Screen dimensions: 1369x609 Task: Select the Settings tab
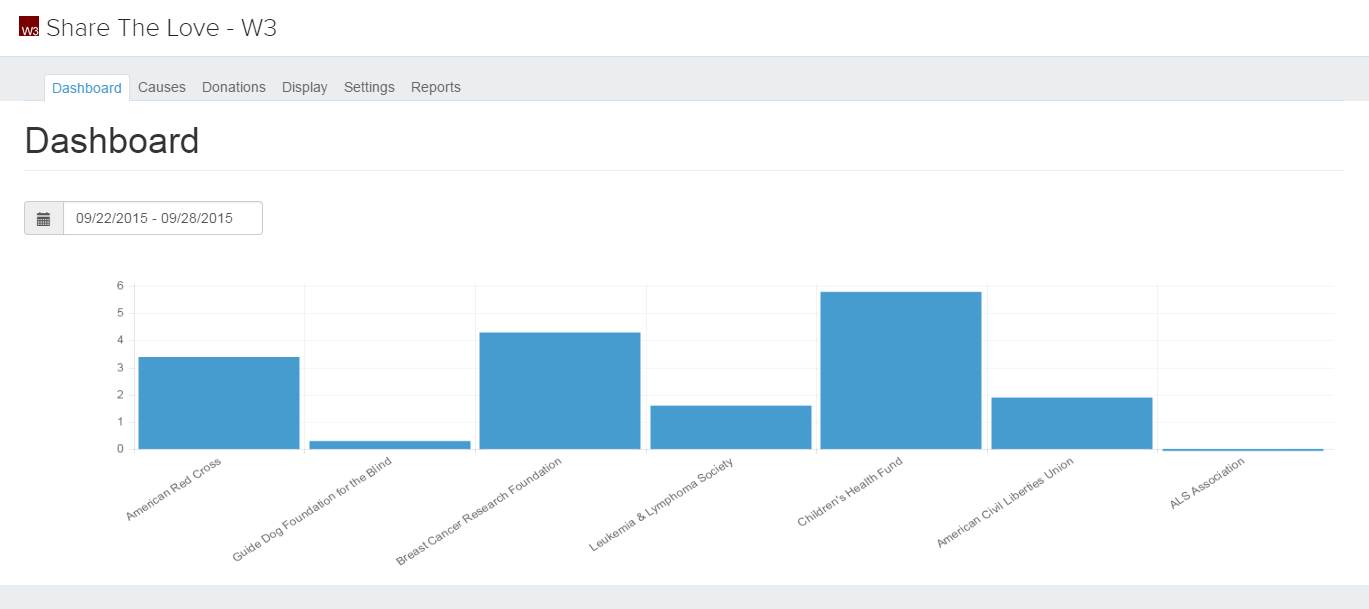click(369, 87)
